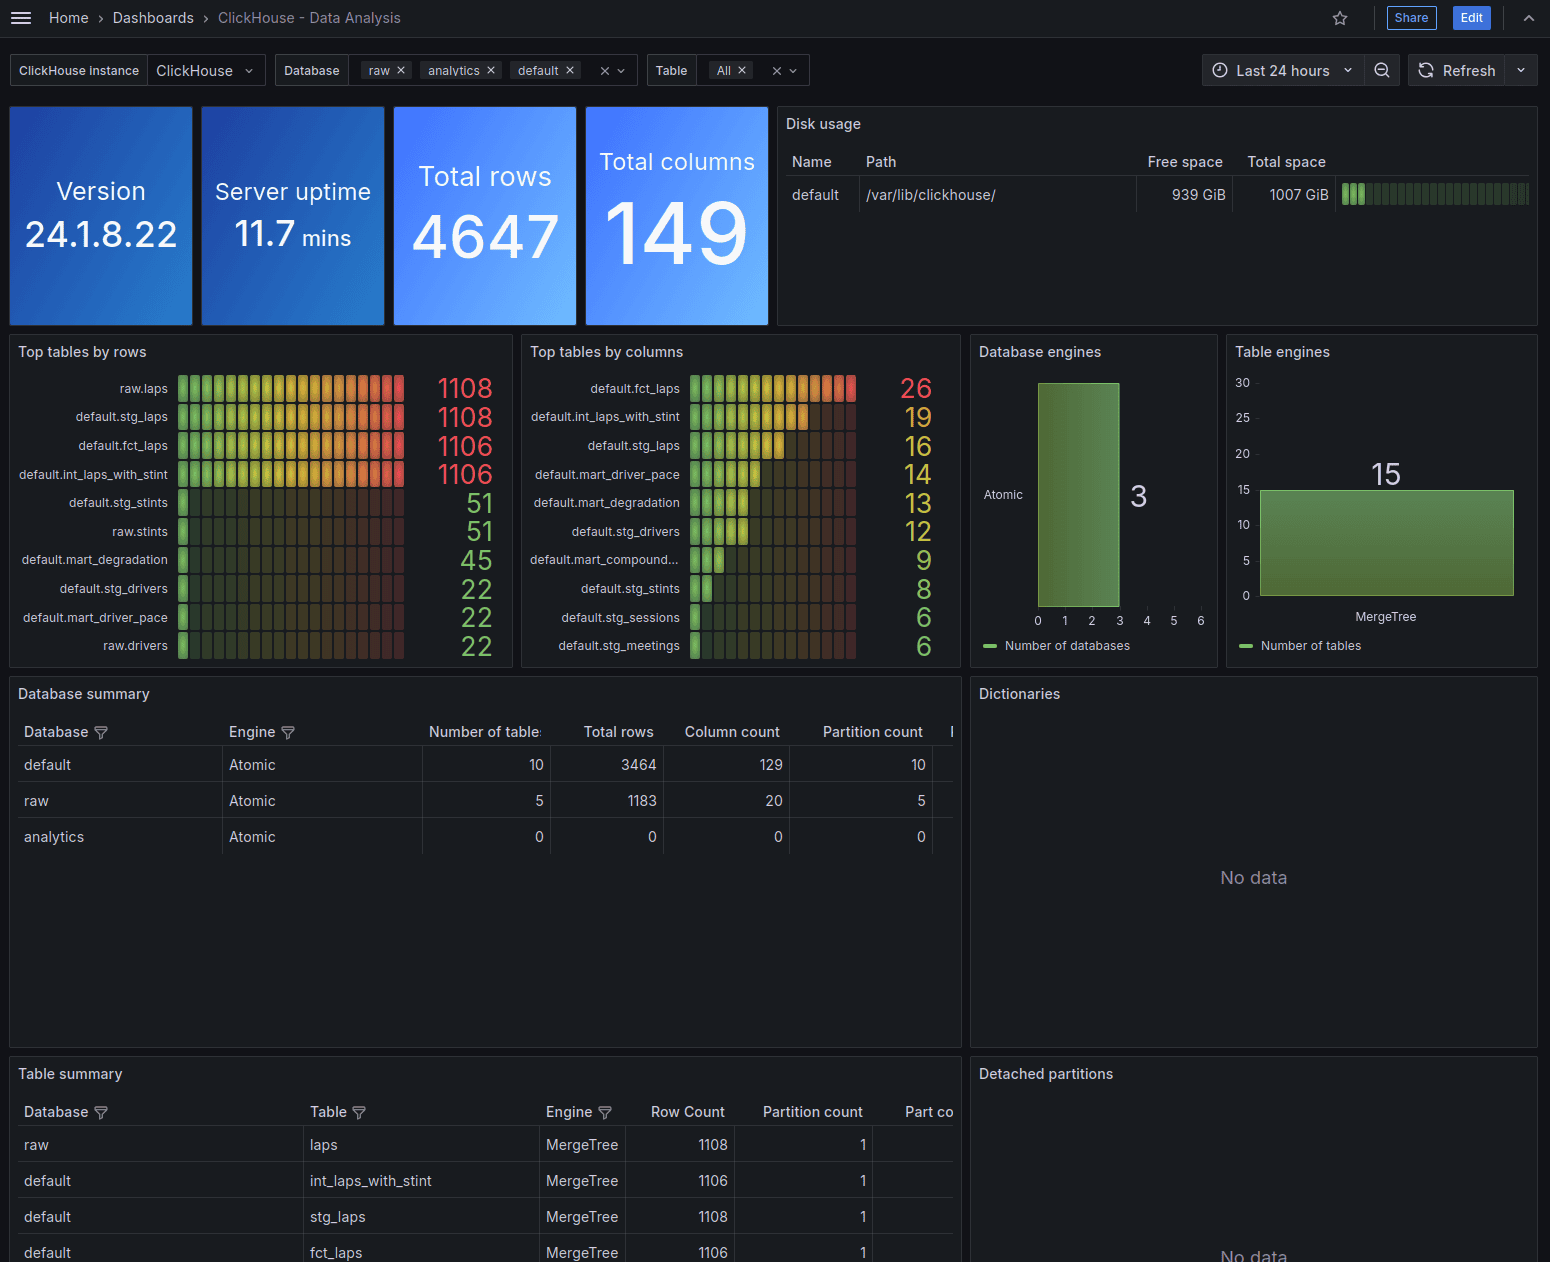Remove the raw database filter chip
Image resolution: width=1550 pixels, height=1262 pixels.
click(401, 70)
